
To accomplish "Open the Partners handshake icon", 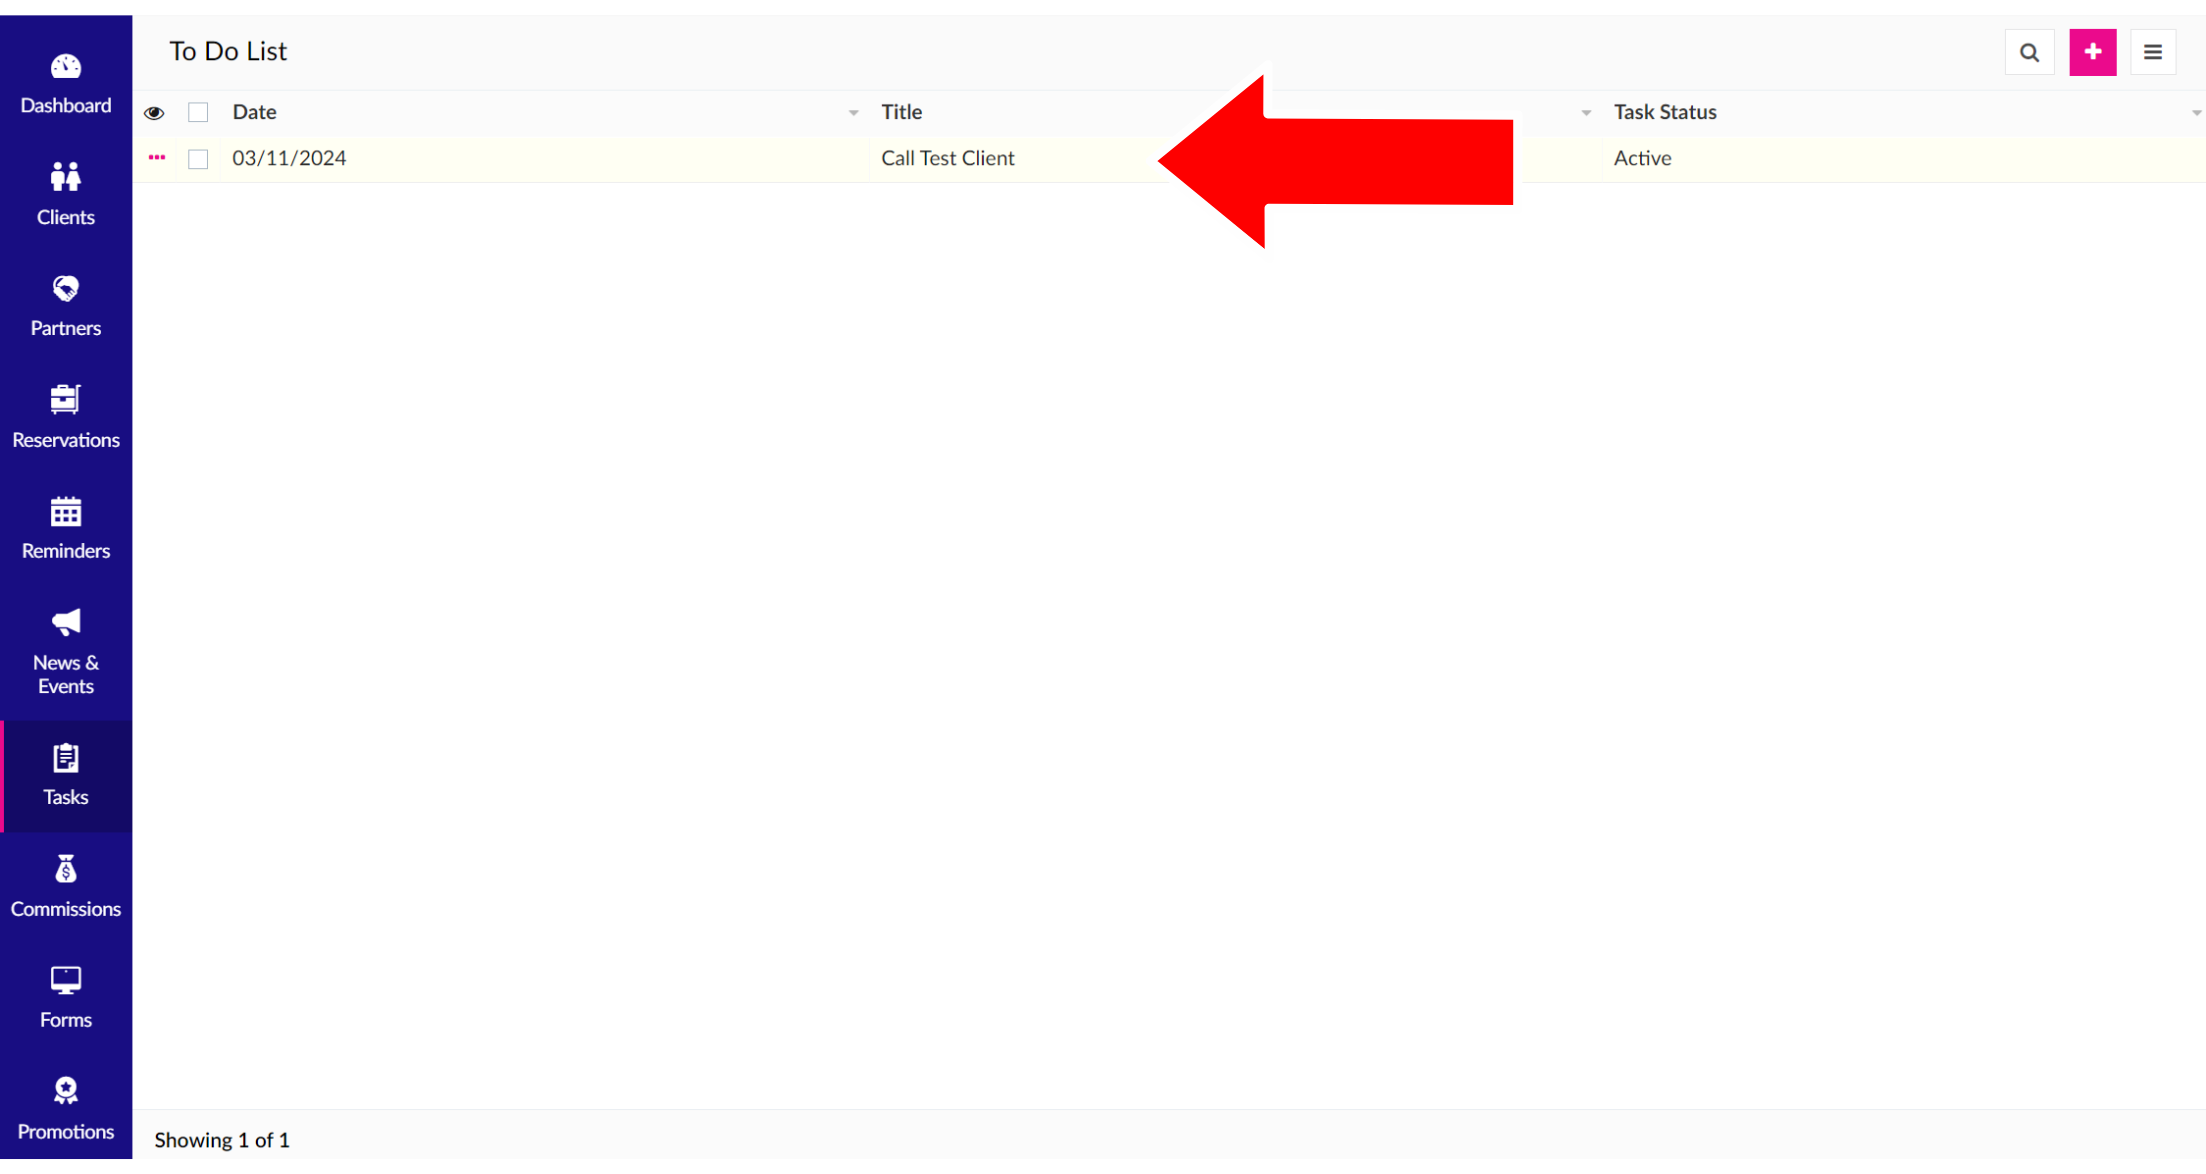I will tap(66, 289).
